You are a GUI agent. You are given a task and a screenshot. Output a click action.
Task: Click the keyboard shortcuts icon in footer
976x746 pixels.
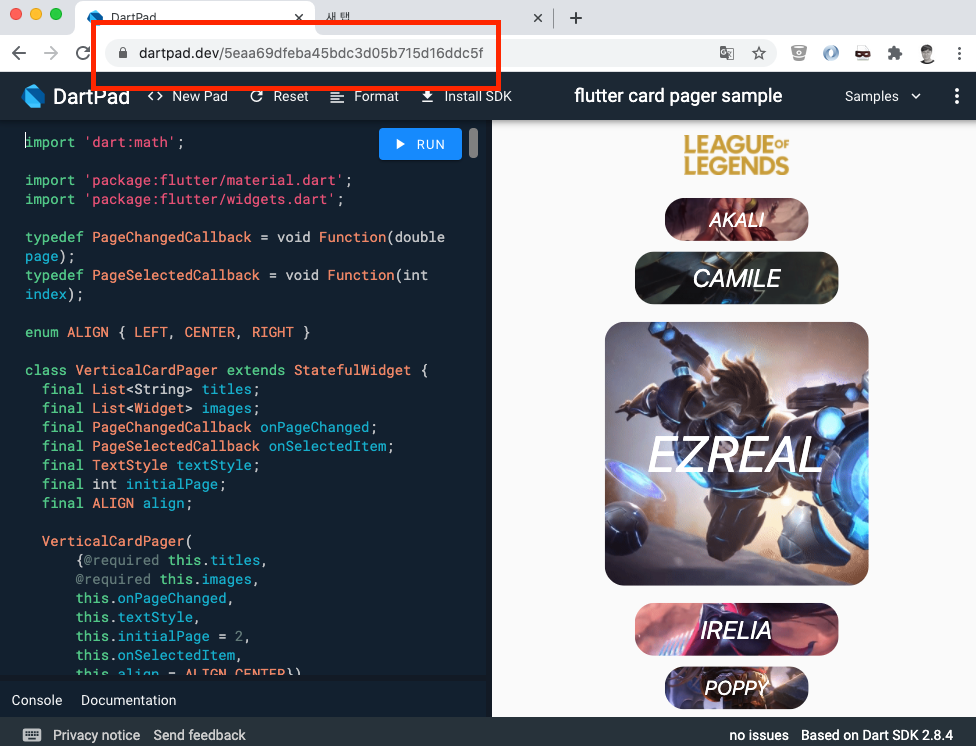coord(32,735)
